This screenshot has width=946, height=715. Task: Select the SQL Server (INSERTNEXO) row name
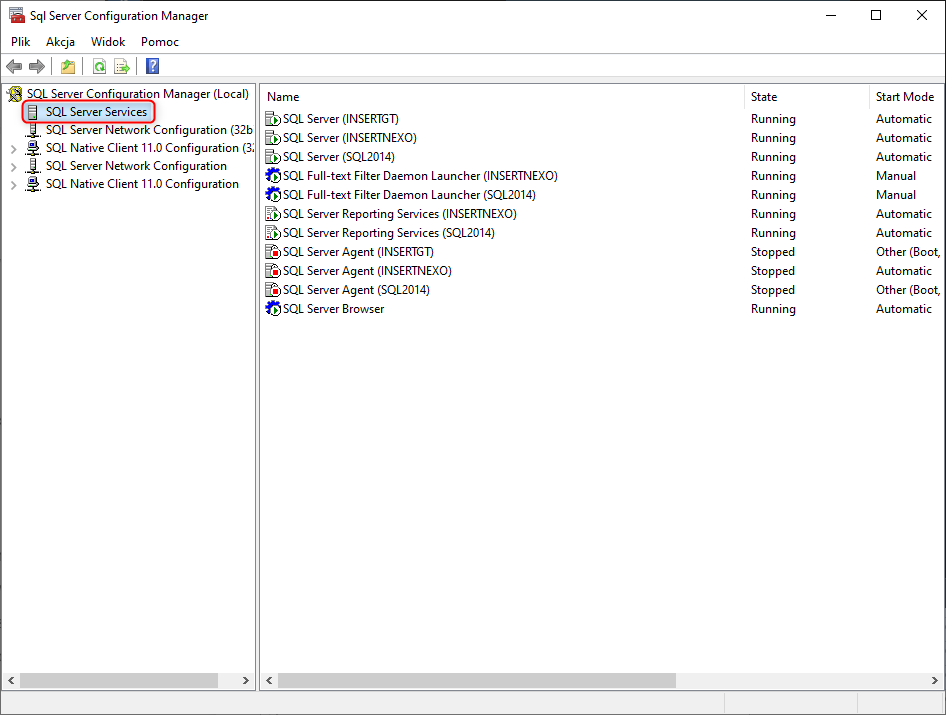(x=350, y=138)
